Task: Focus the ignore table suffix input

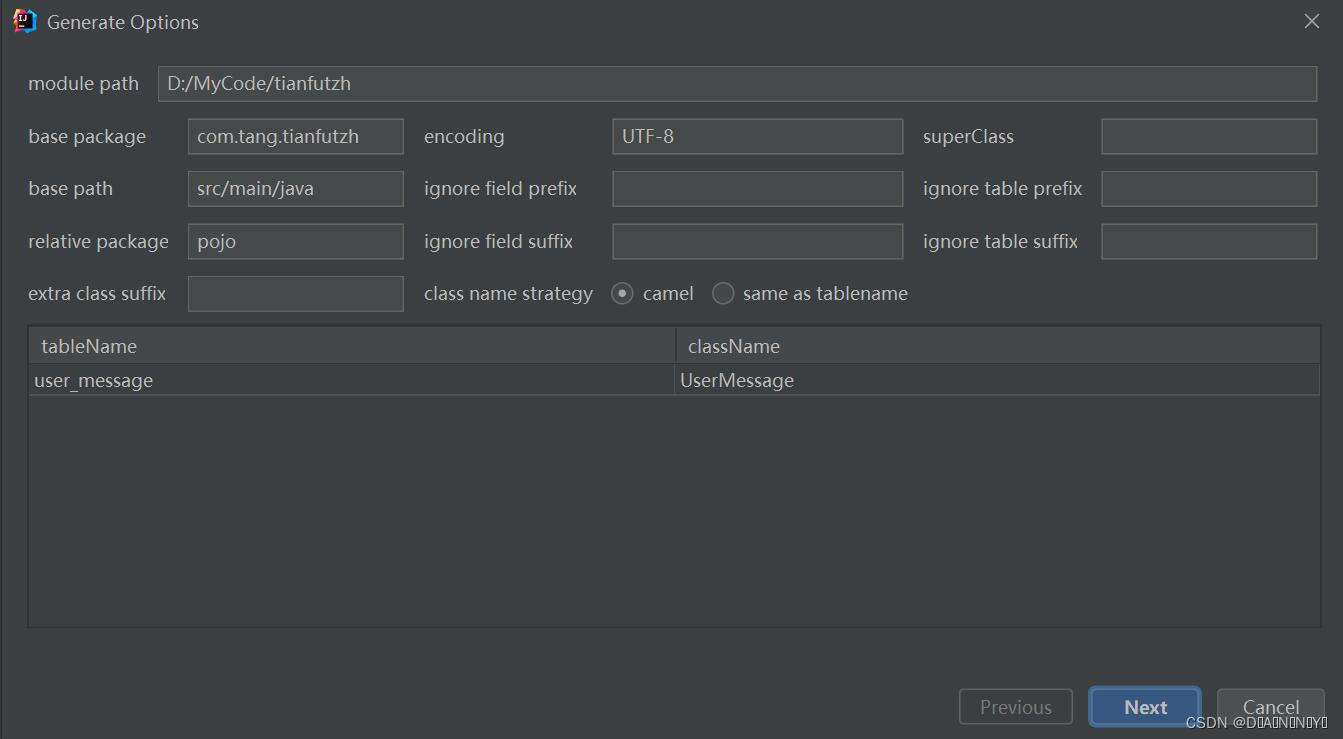Action: click(1209, 242)
